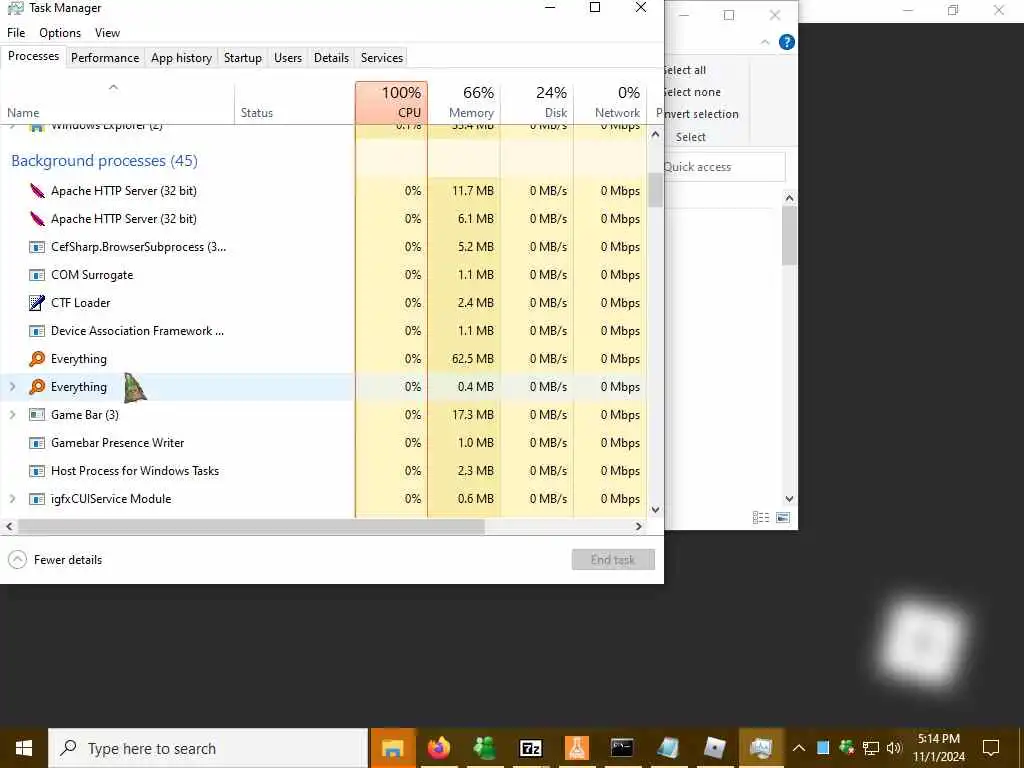1024x768 pixels.
Task: Open the Roblox taskbar icon
Action: click(714, 748)
